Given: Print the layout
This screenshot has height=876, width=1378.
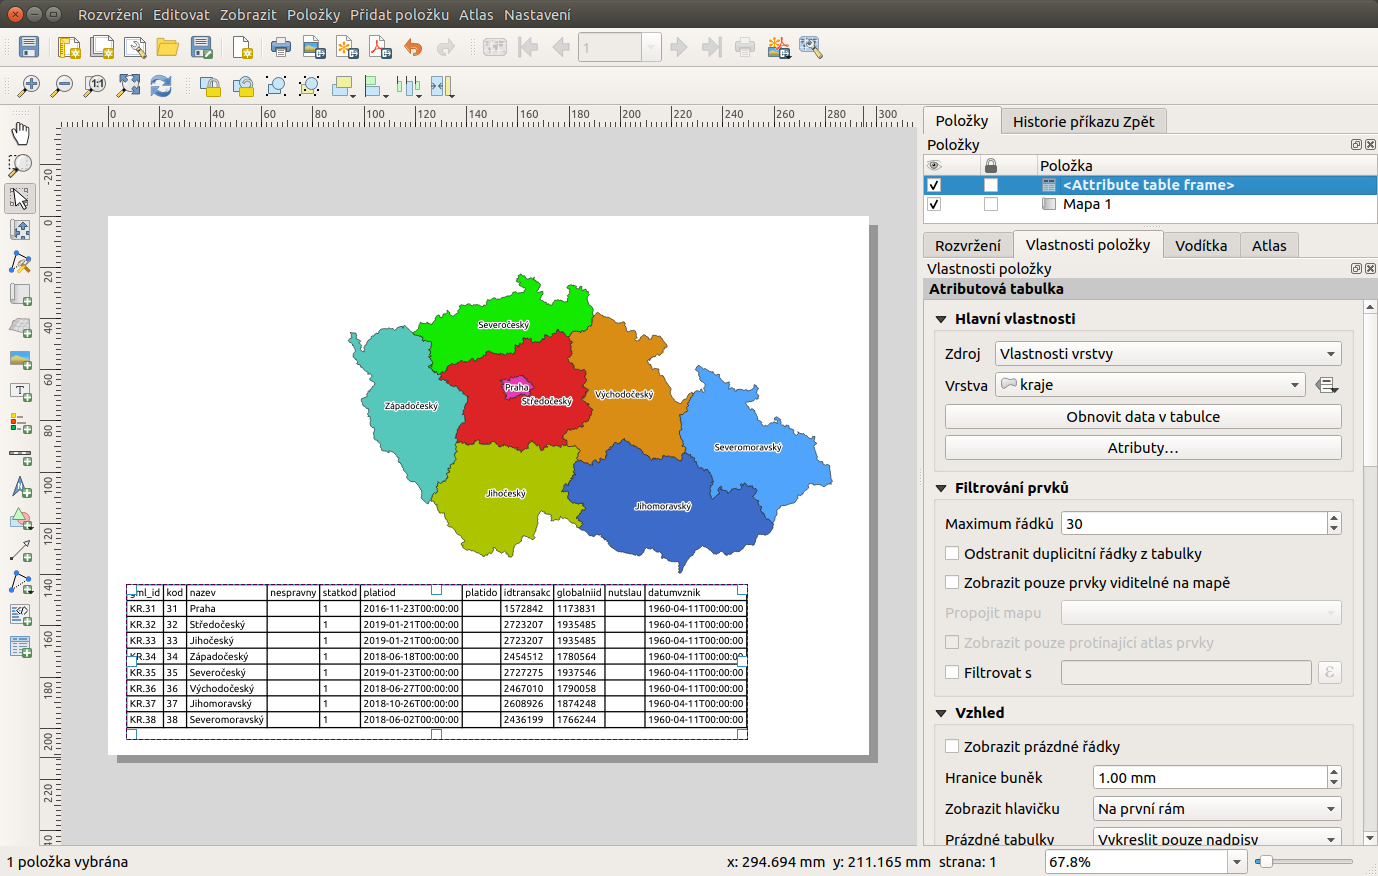Looking at the screenshot, I should tap(281, 47).
